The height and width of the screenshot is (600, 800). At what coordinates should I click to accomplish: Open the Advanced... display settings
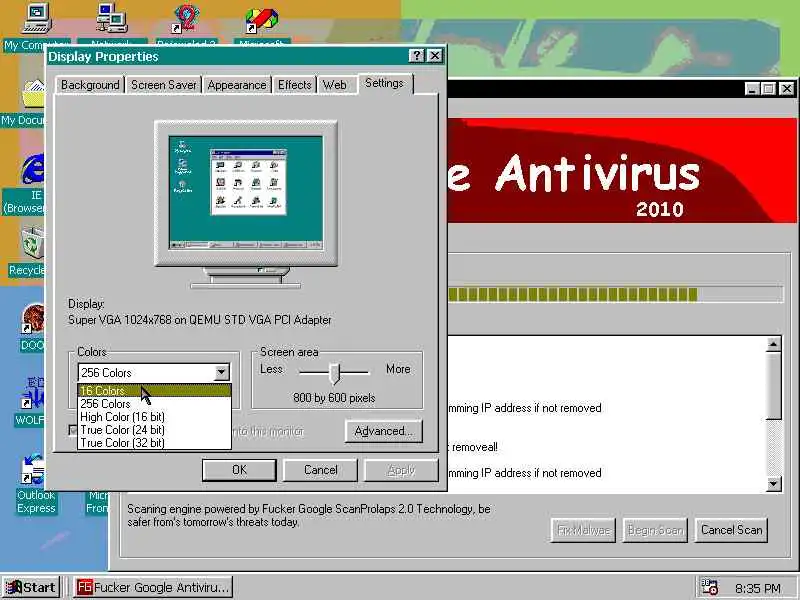384,431
